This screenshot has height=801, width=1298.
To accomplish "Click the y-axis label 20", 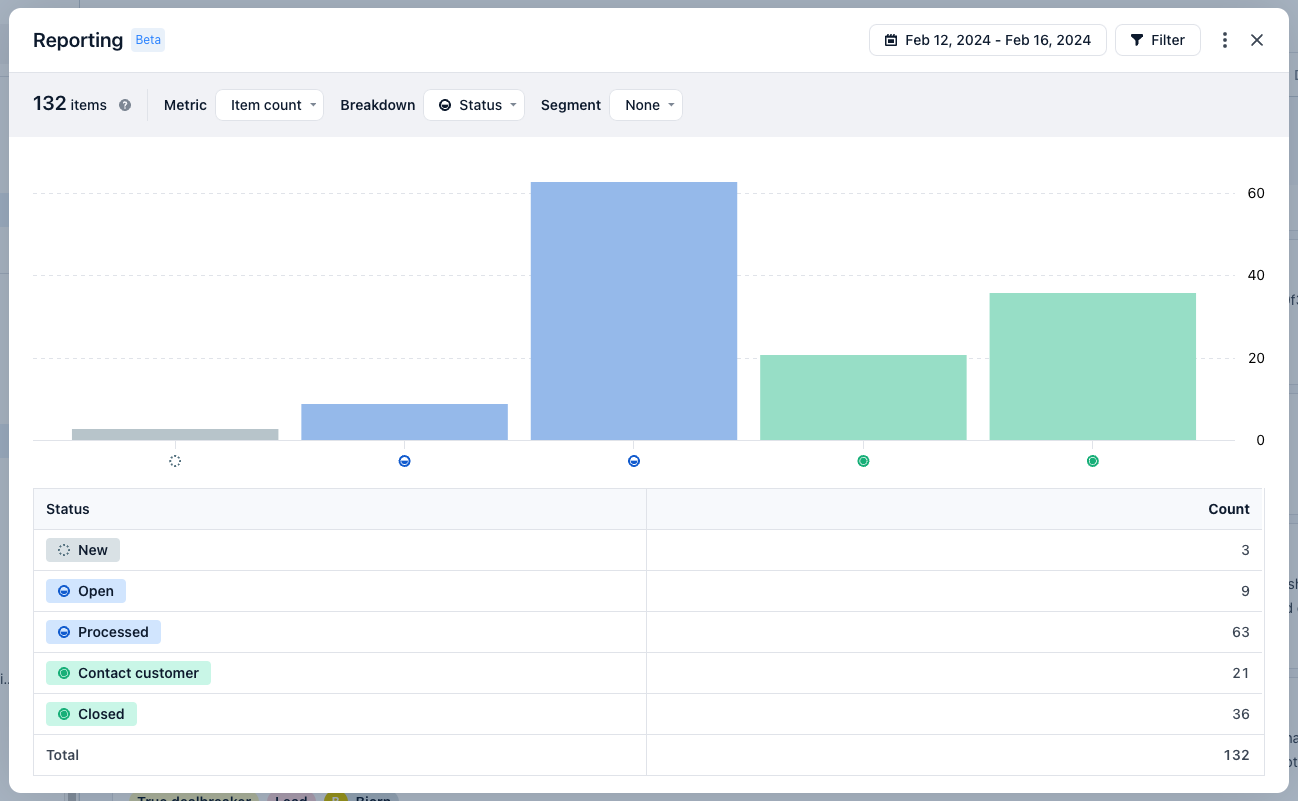I will 1256,358.
